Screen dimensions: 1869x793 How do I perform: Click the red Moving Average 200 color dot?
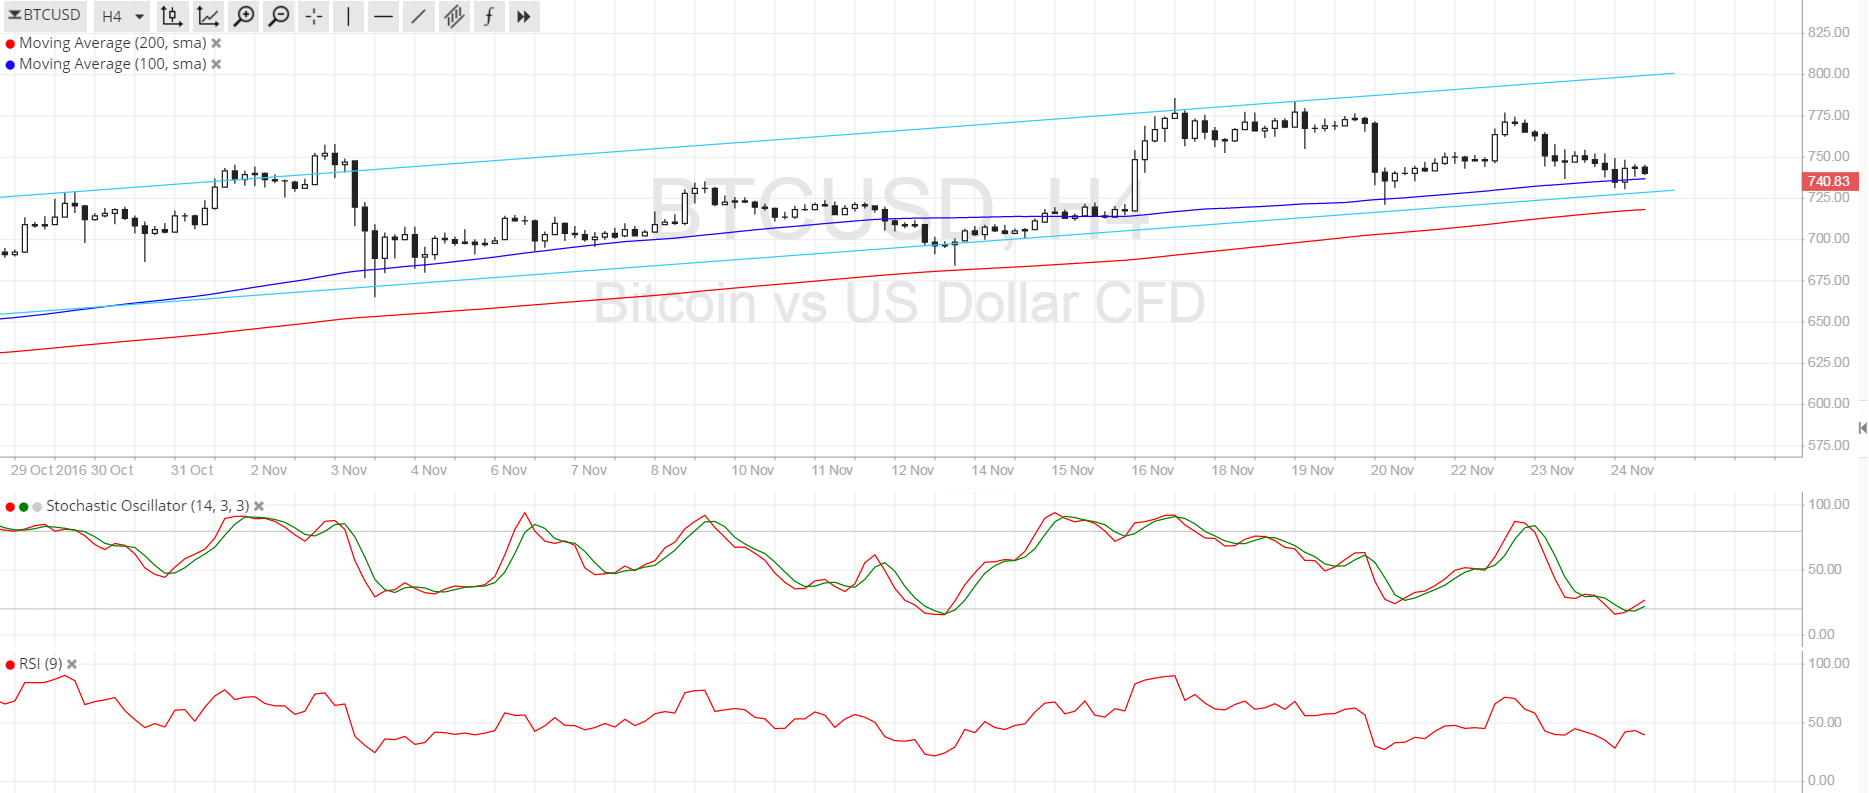[x=10, y=44]
